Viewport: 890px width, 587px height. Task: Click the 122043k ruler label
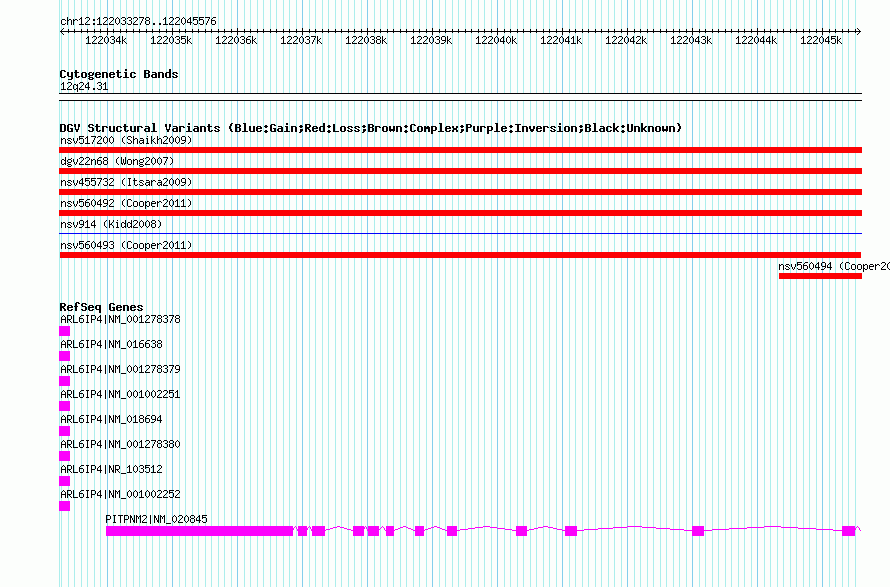pos(691,40)
